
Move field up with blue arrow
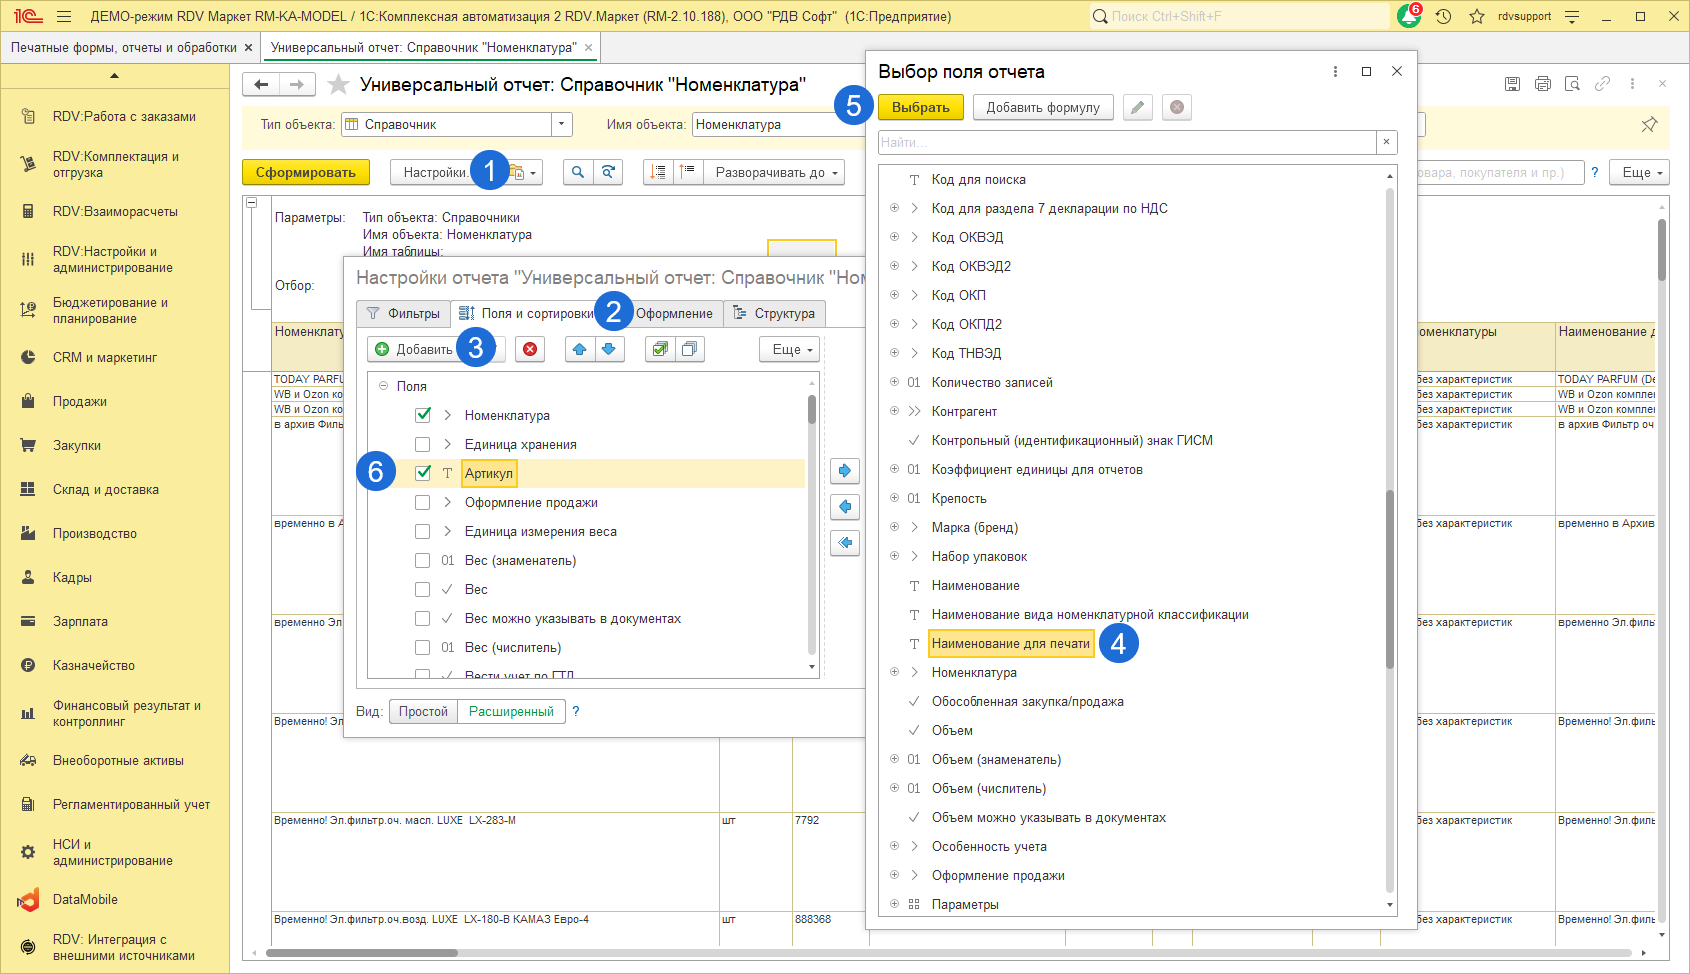579,349
